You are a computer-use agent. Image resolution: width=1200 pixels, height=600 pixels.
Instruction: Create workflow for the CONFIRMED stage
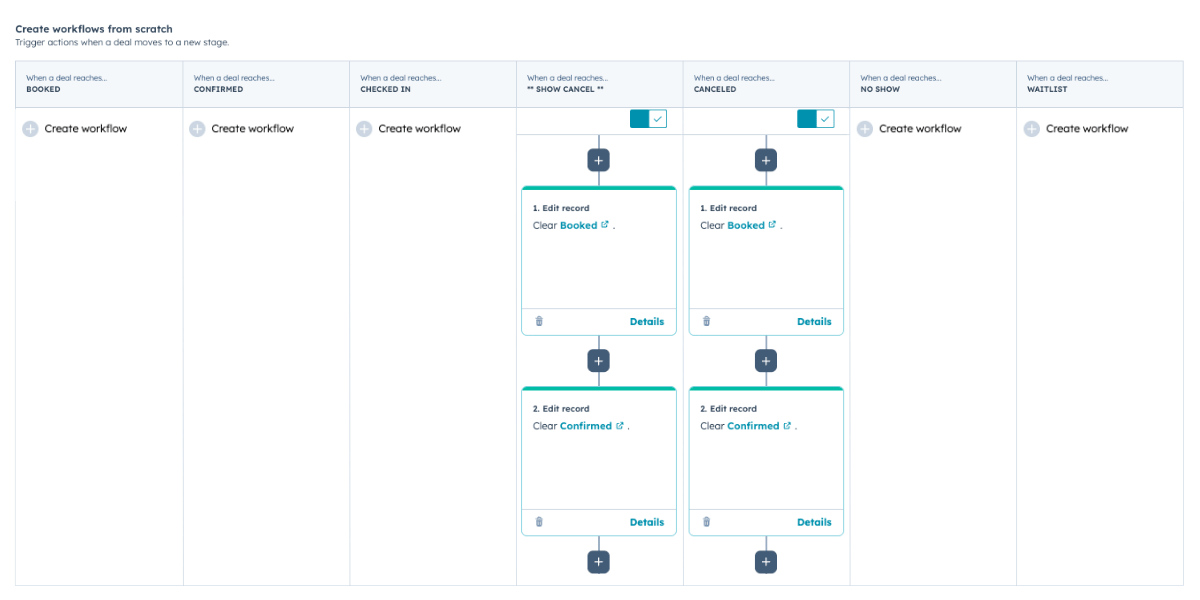pyautogui.click(x=252, y=128)
